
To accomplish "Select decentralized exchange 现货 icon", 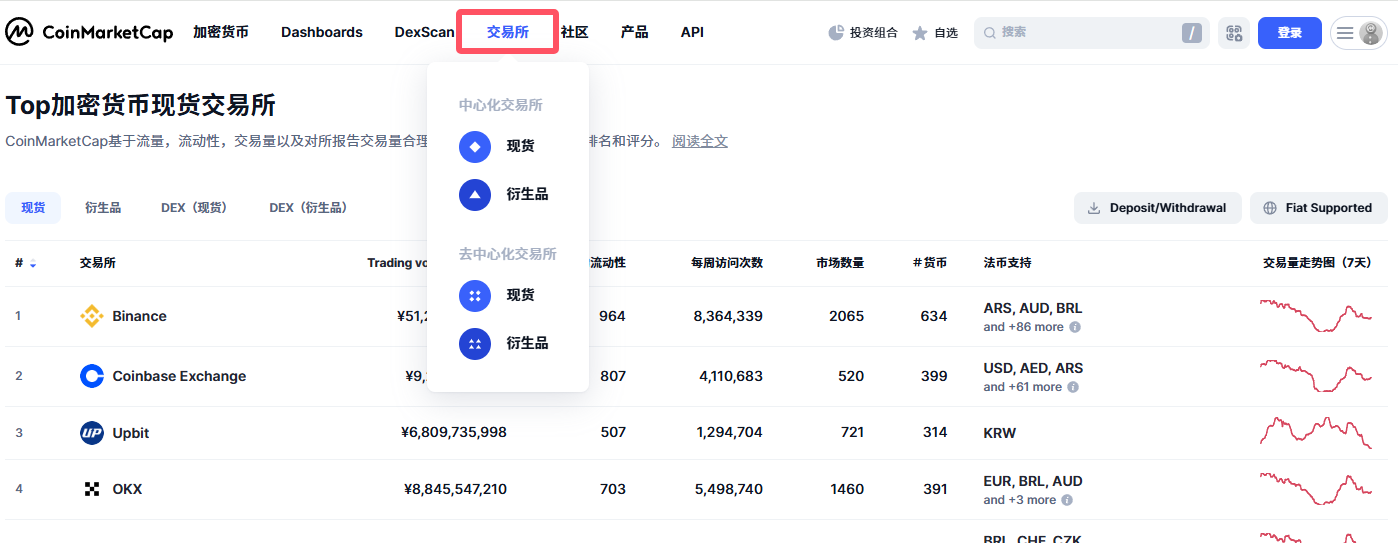I will [x=475, y=295].
